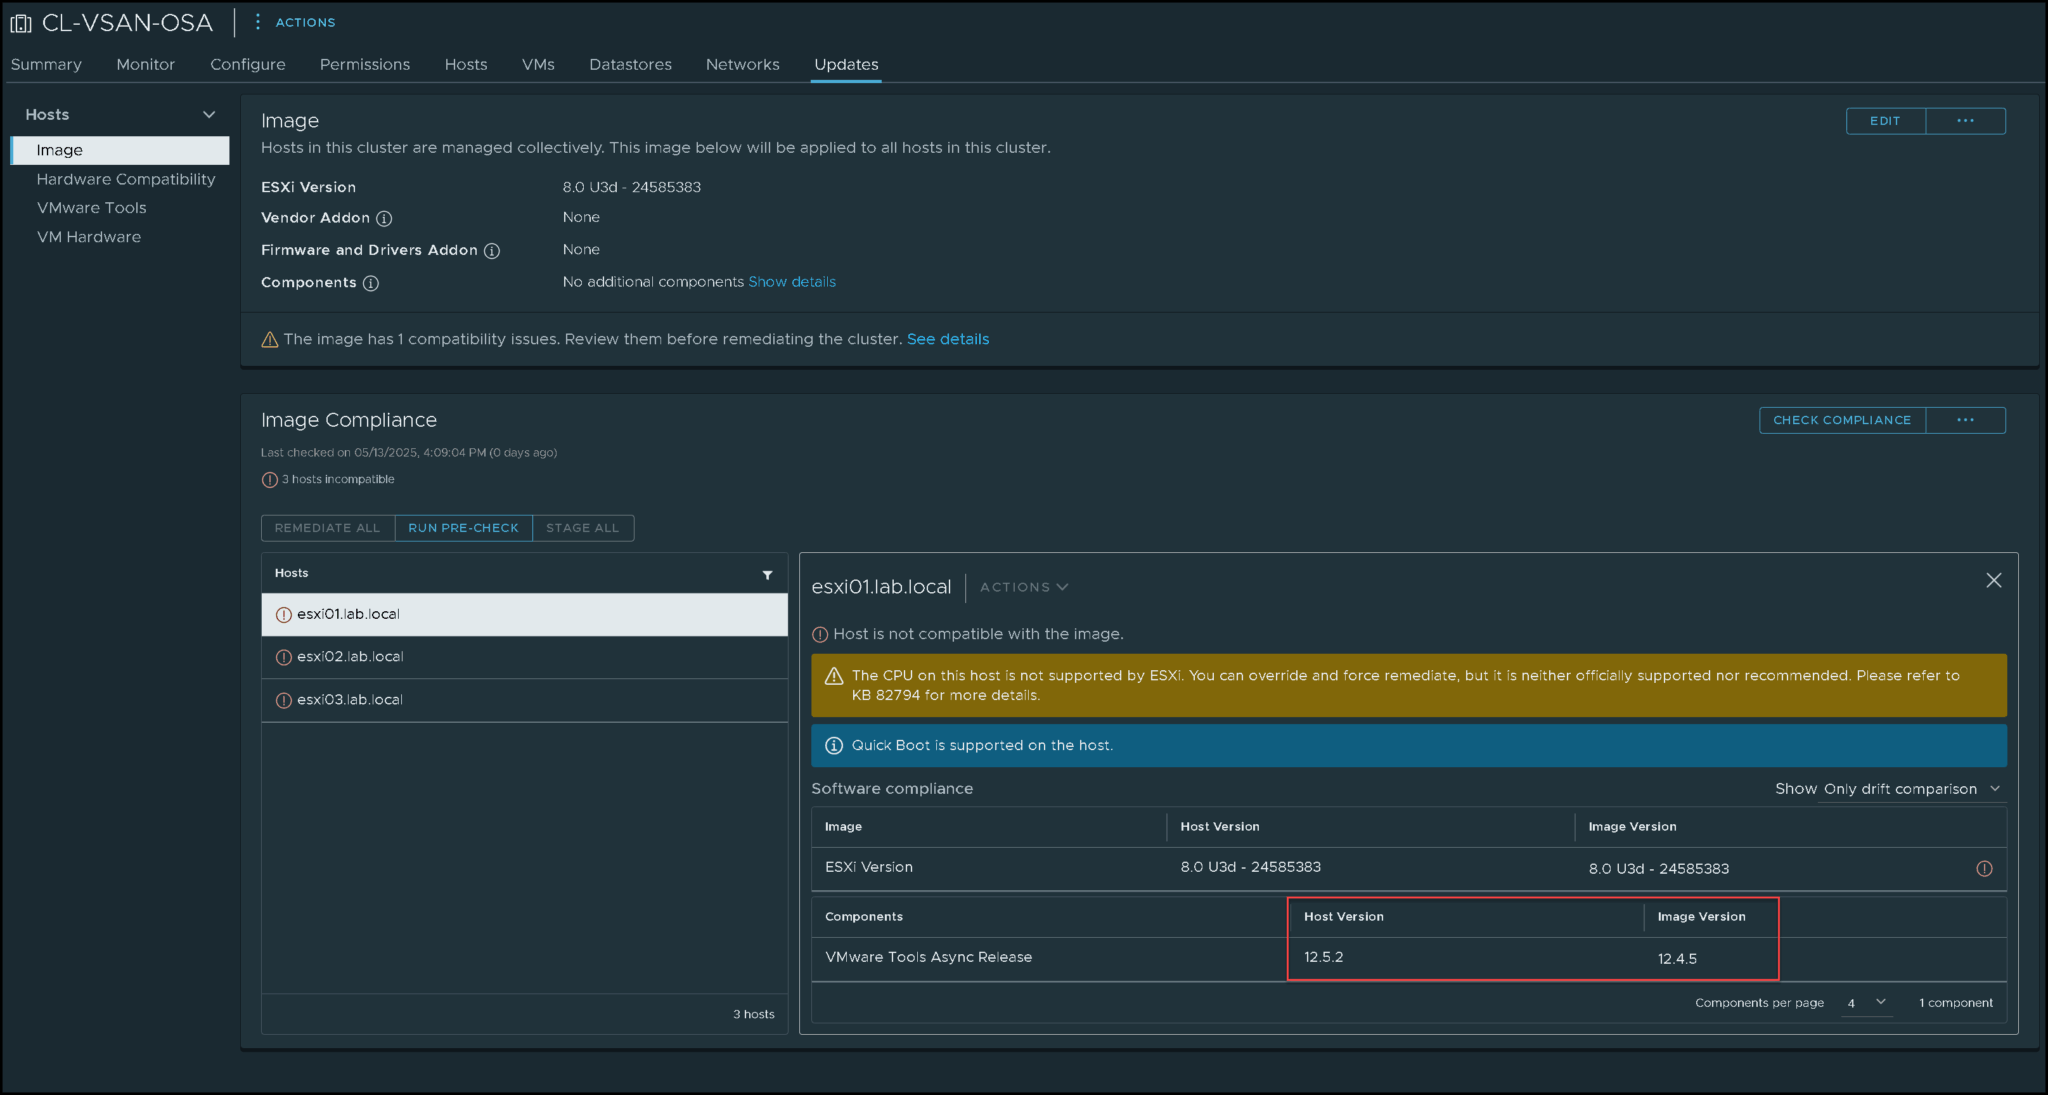Click the Components info icon

click(371, 283)
